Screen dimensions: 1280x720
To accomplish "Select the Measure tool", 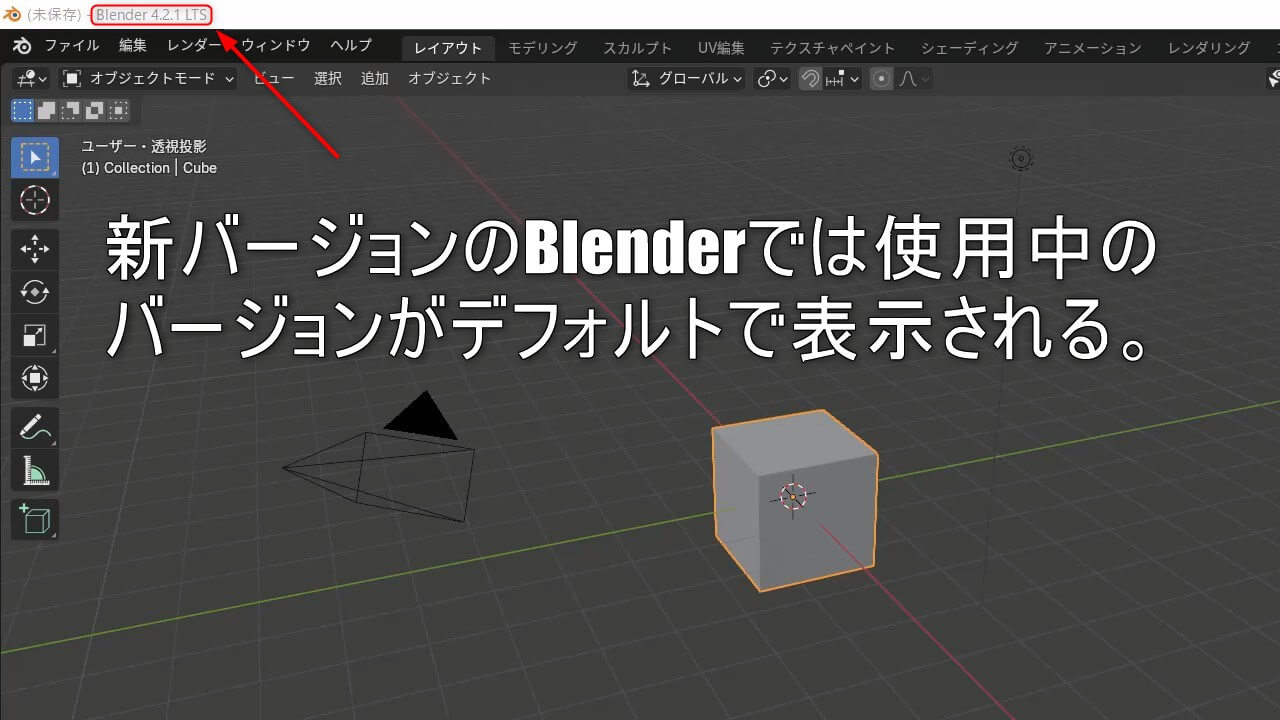I will pyautogui.click(x=35, y=470).
